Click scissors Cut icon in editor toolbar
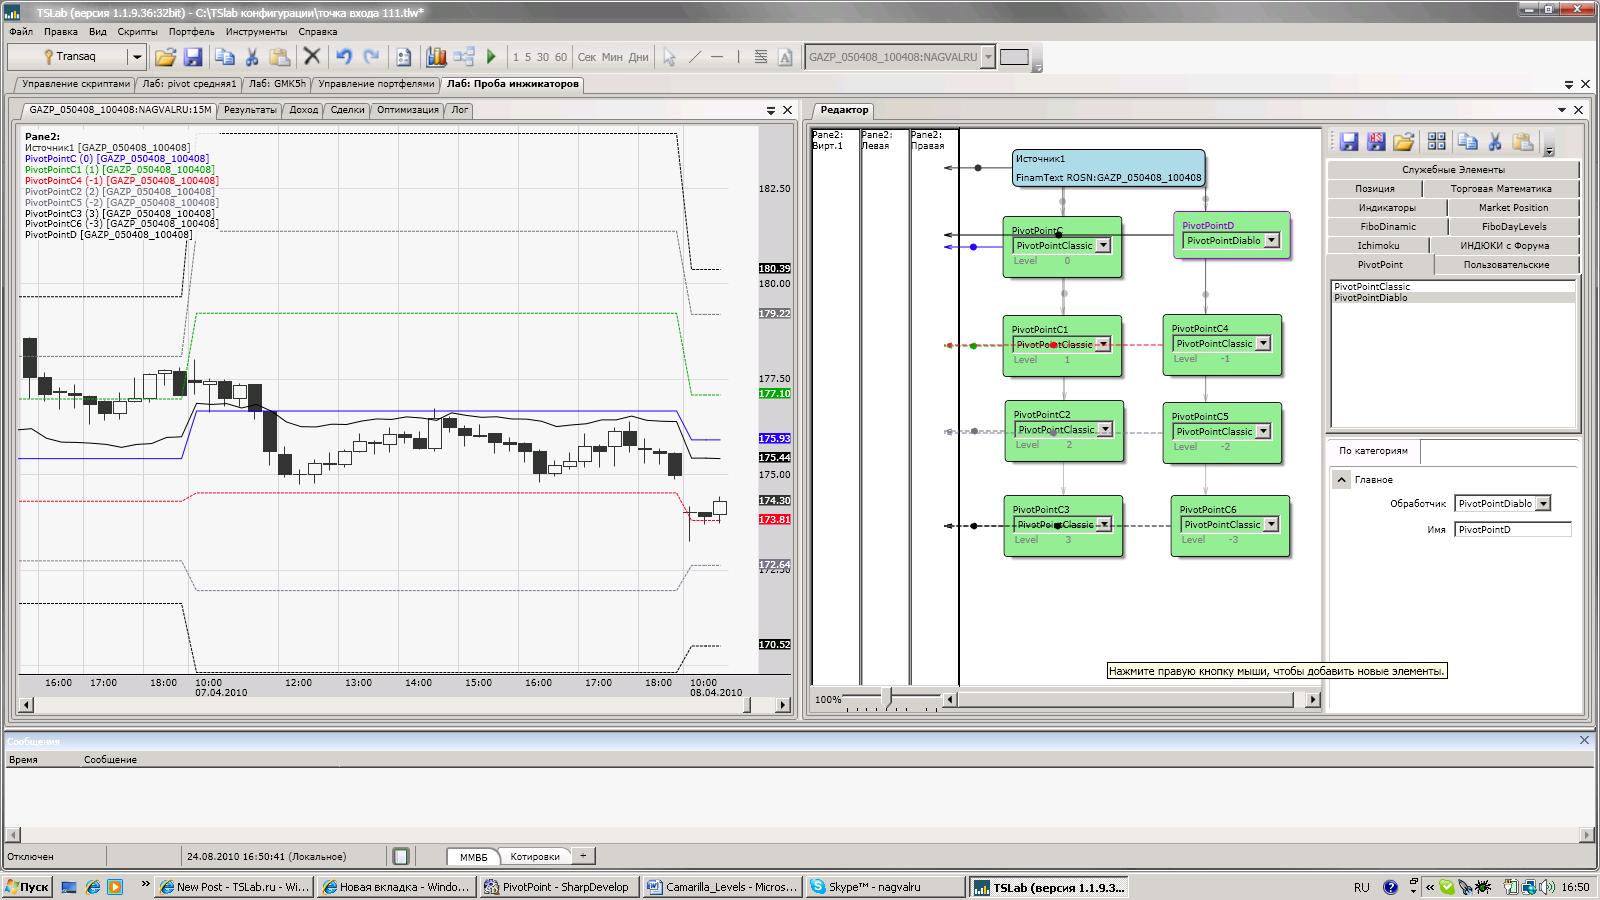Viewport: 1600px width, 900px height. (x=1495, y=142)
